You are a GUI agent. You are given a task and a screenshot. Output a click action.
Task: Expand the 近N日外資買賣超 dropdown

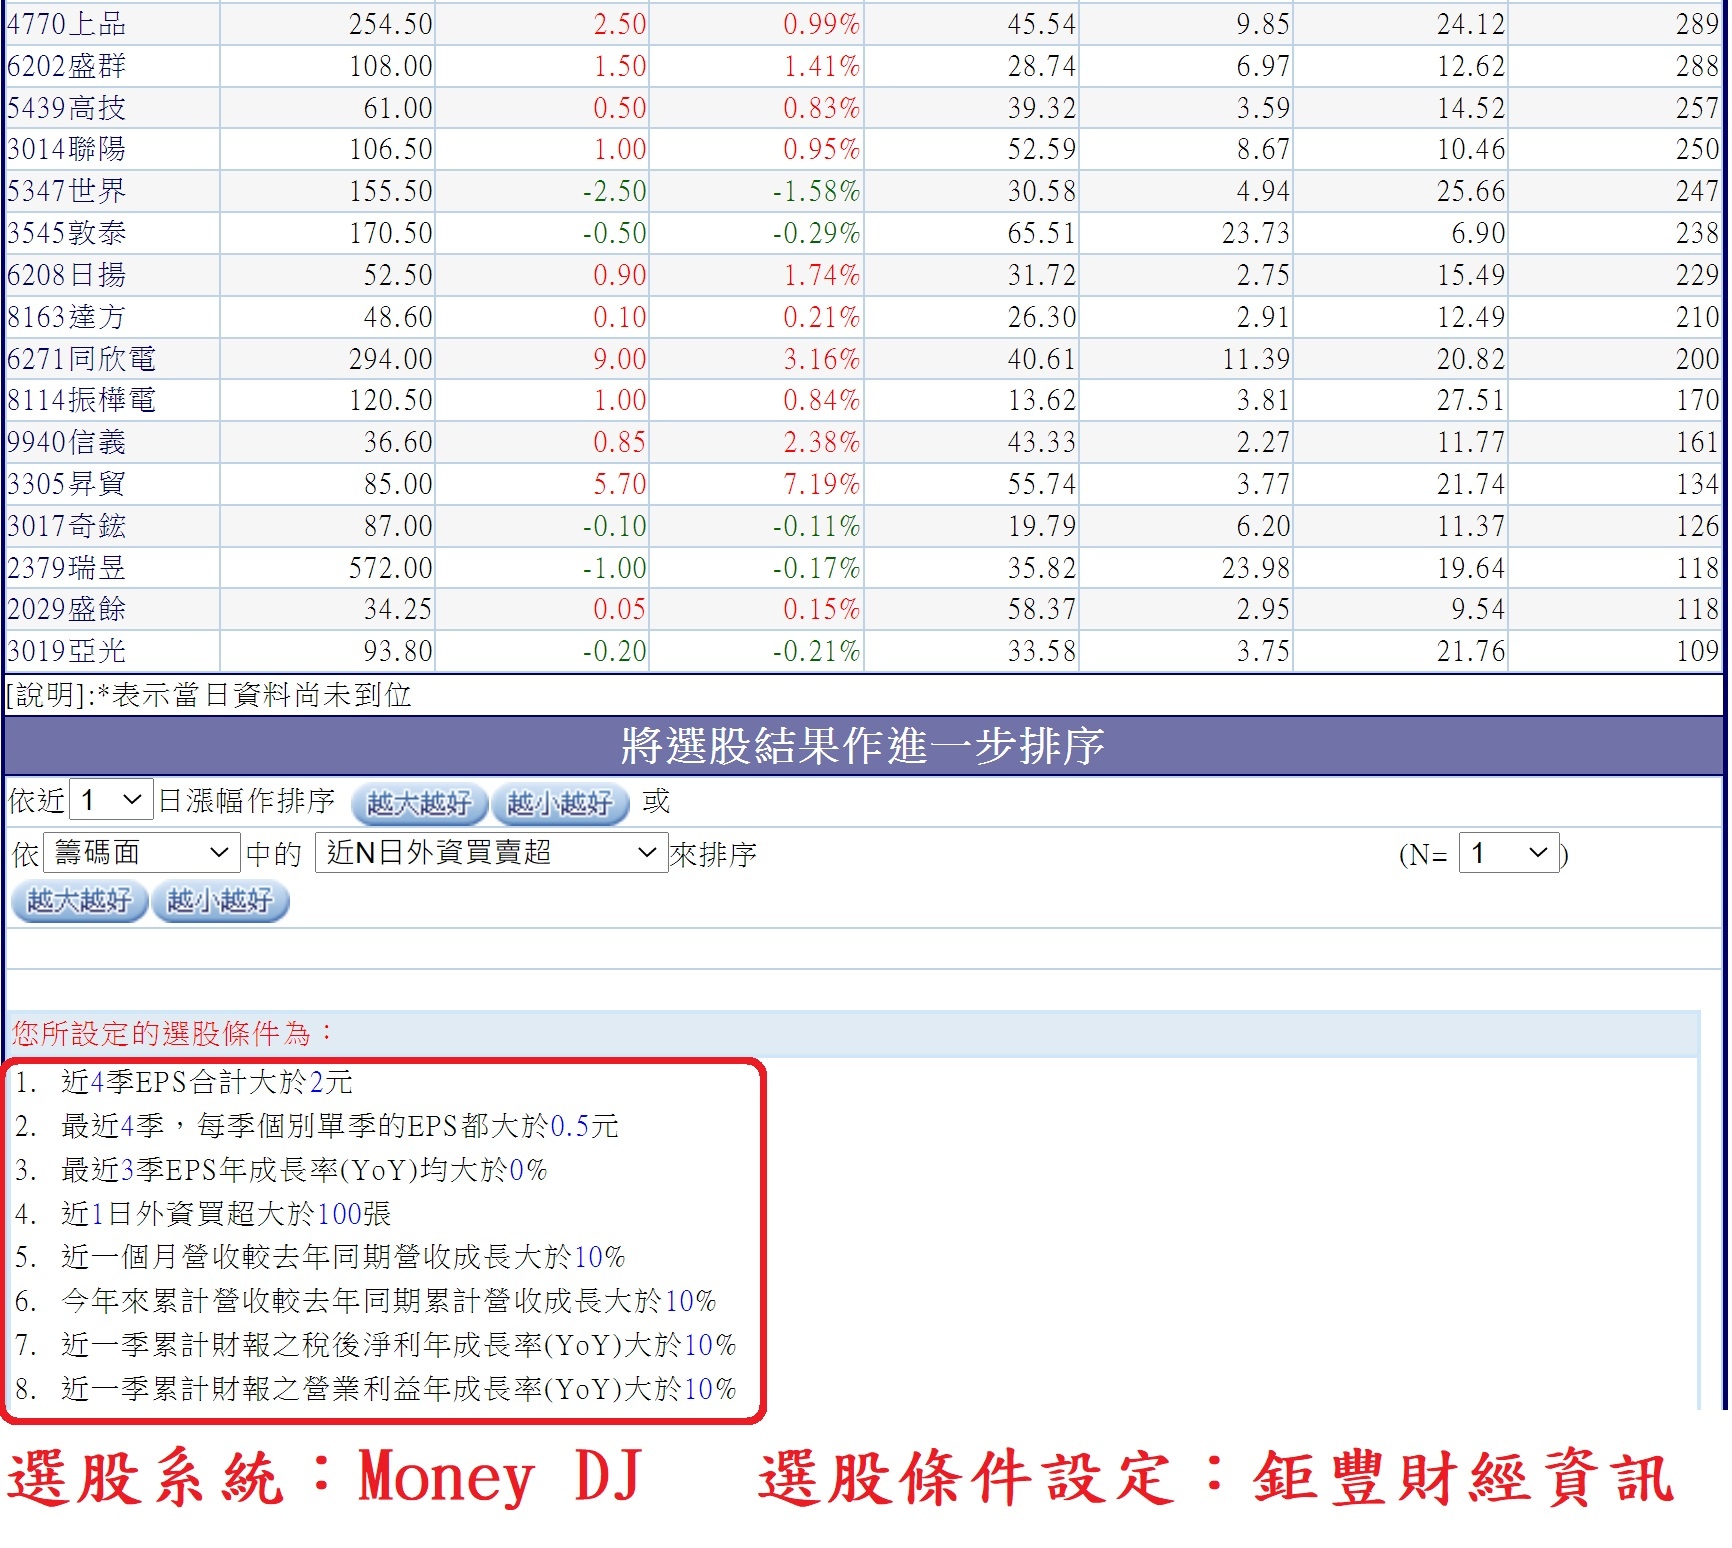[x=491, y=853]
